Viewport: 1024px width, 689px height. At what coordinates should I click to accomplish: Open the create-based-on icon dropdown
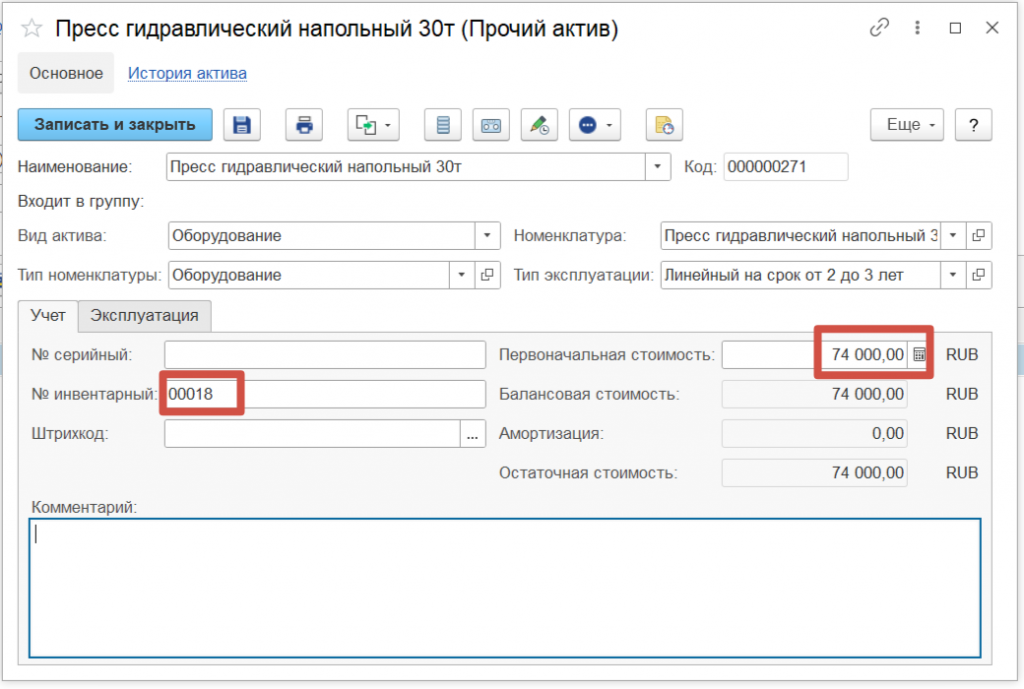[374, 125]
